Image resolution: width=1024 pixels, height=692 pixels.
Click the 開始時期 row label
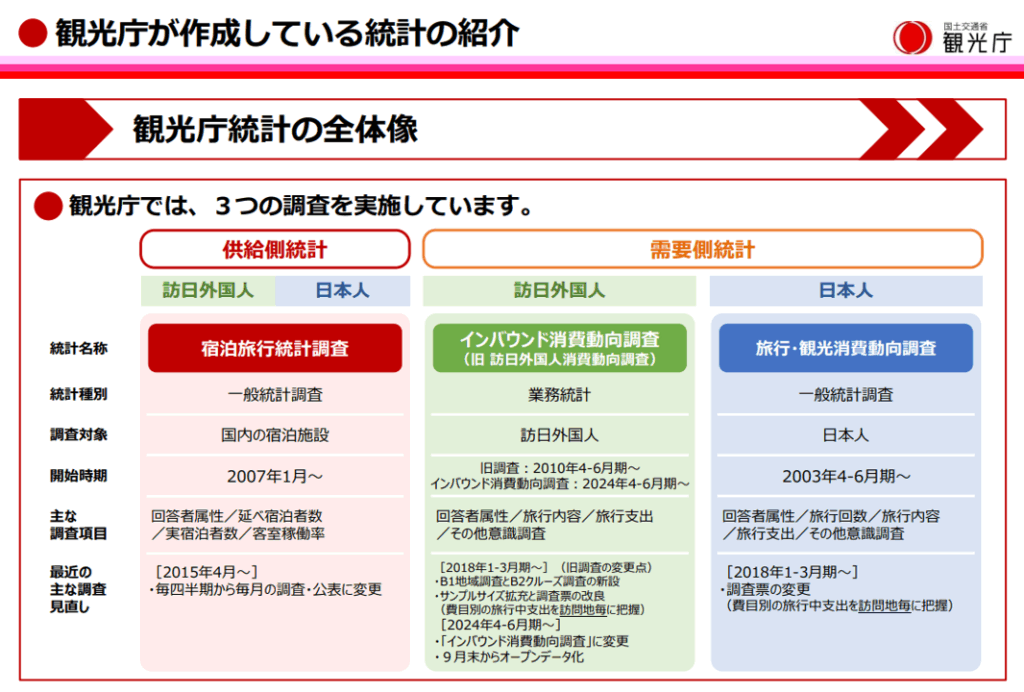point(78,475)
